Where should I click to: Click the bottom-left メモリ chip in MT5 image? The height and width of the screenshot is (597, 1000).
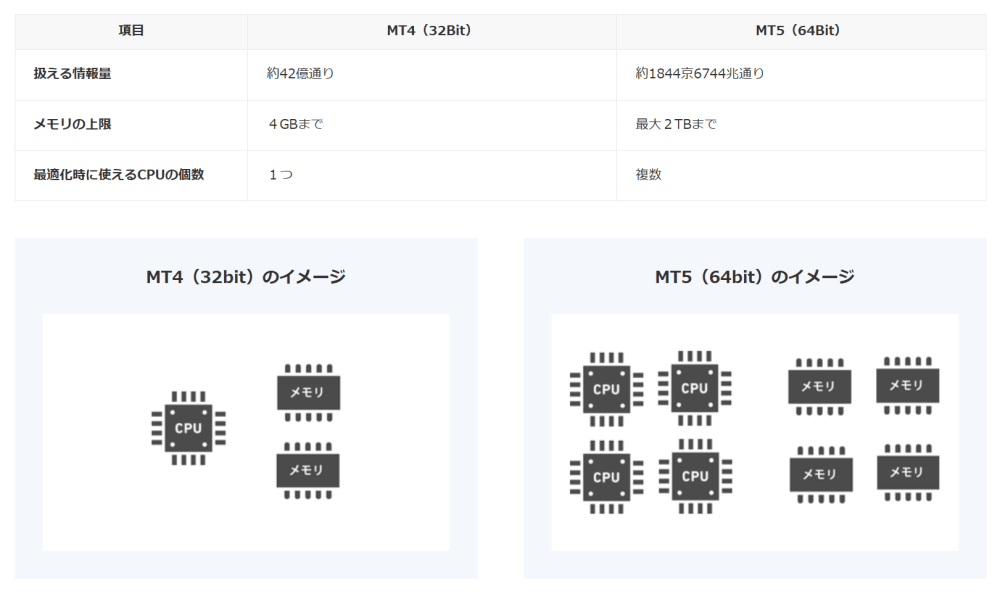[x=821, y=475]
